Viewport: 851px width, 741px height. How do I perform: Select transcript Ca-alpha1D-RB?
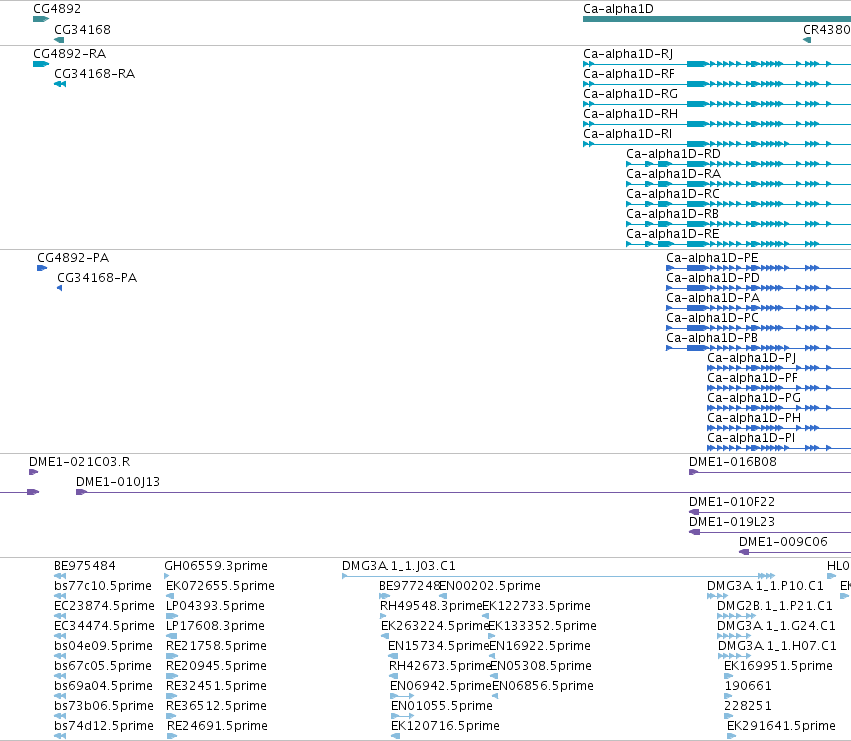tap(739, 224)
